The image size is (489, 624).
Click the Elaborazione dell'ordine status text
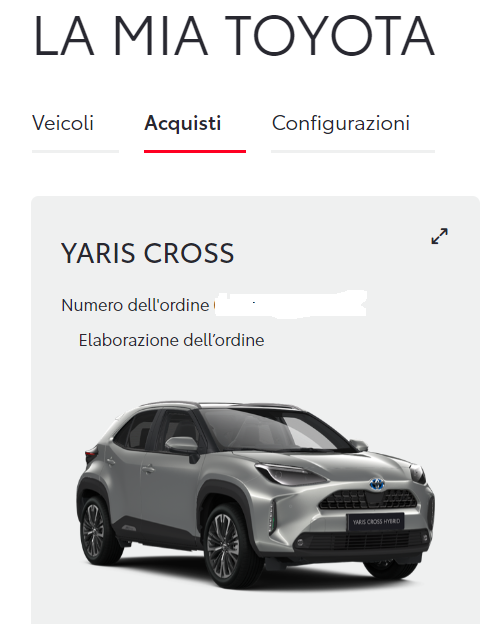tap(171, 341)
